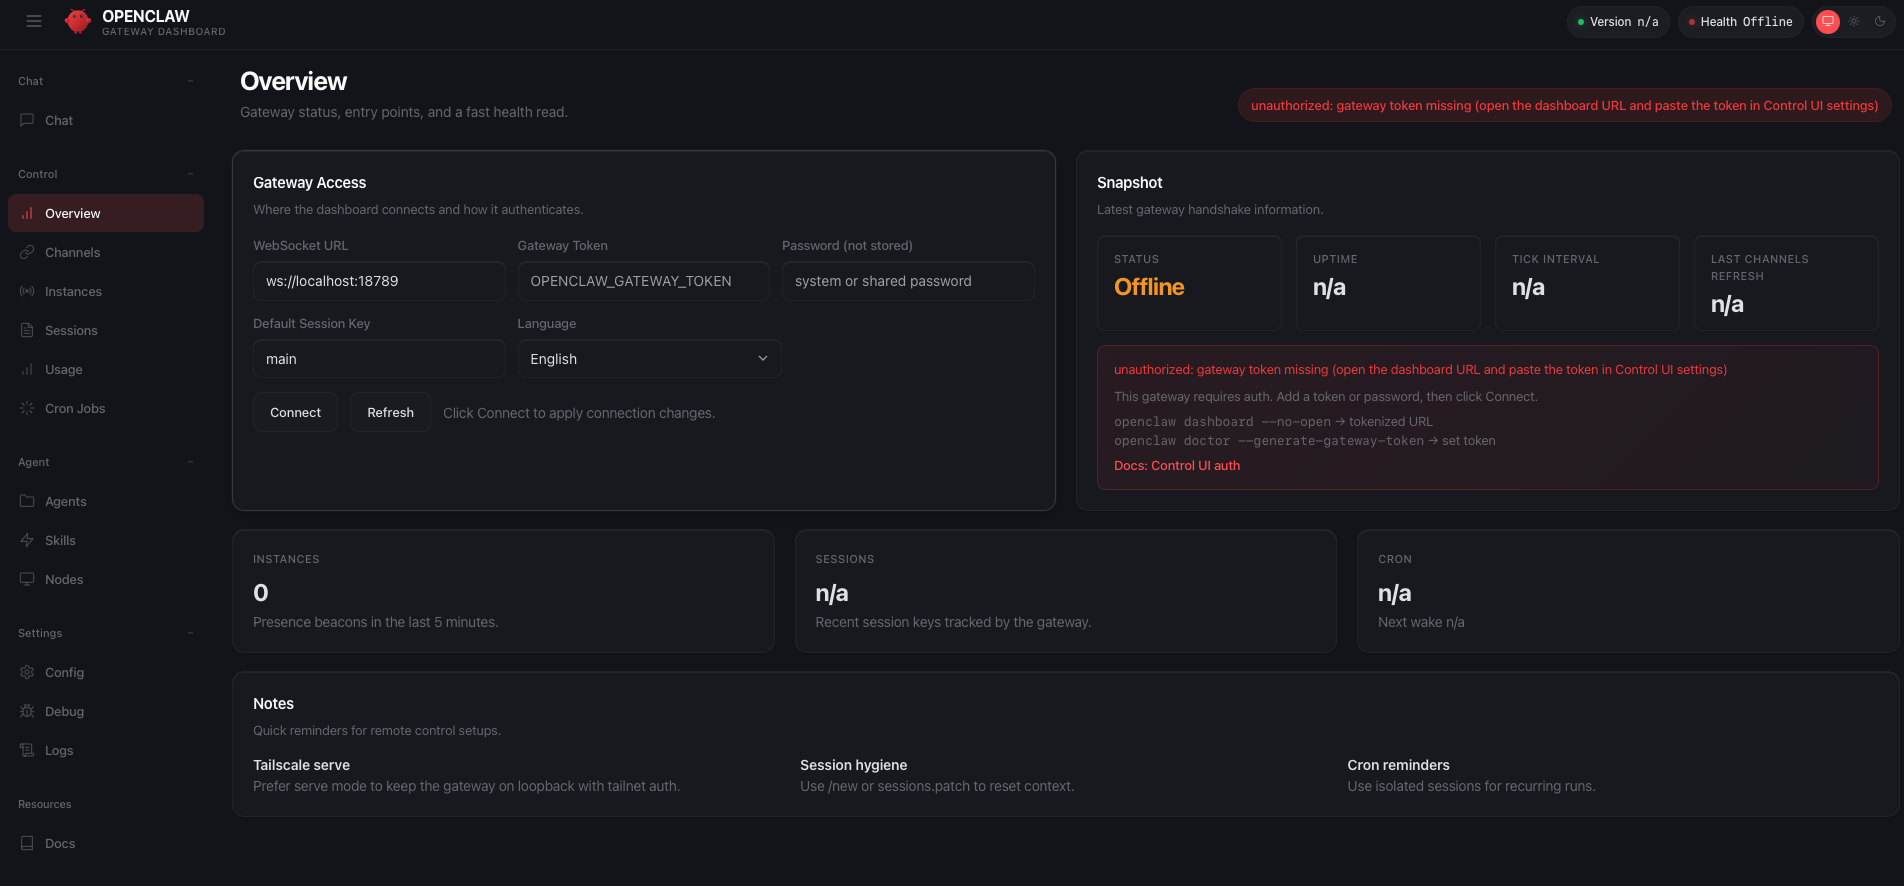Click the Cron Next wake n/a card
Image resolution: width=1904 pixels, height=886 pixels.
coord(1627,591)
